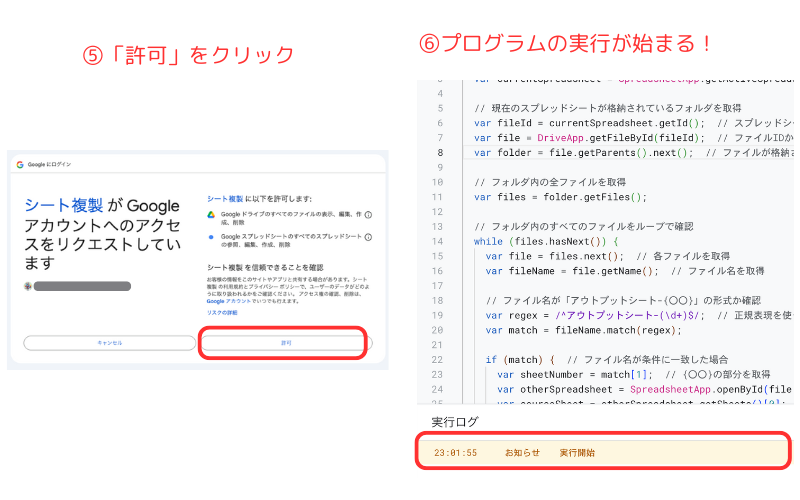Click シート複製 link in permission heading
This screenshot has width=800, height=500.
coord(225,198)
